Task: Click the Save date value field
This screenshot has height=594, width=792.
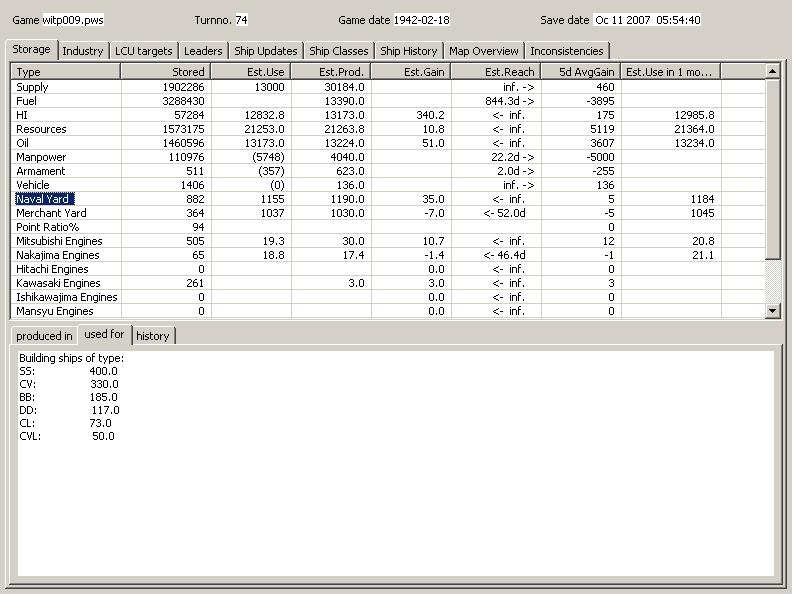Action: point(647,20)
